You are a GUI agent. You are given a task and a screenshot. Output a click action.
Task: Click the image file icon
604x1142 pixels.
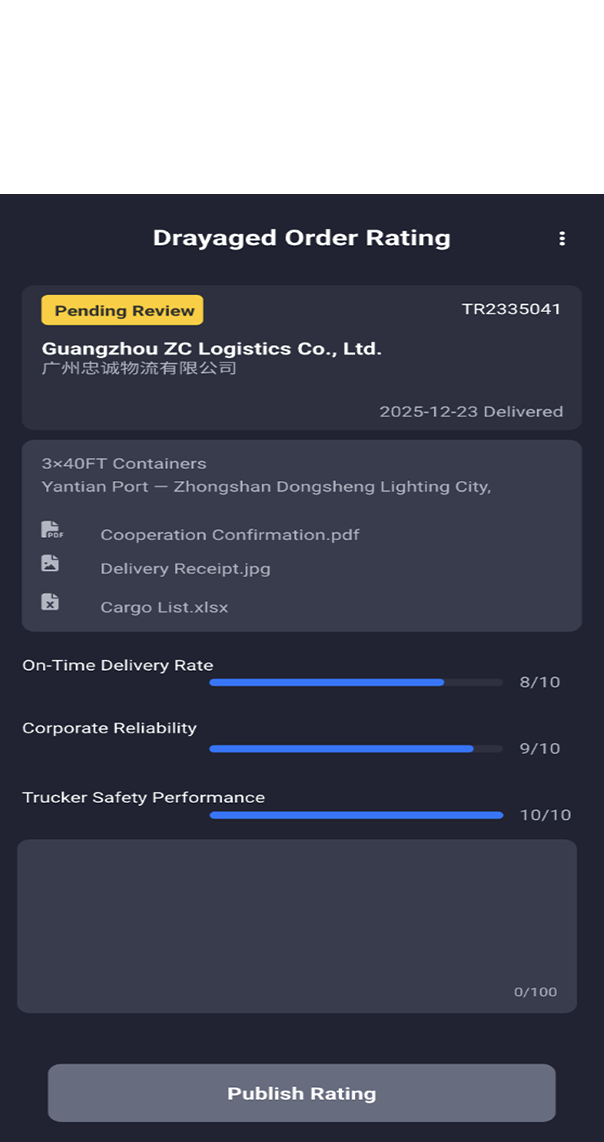pos(50,563)
